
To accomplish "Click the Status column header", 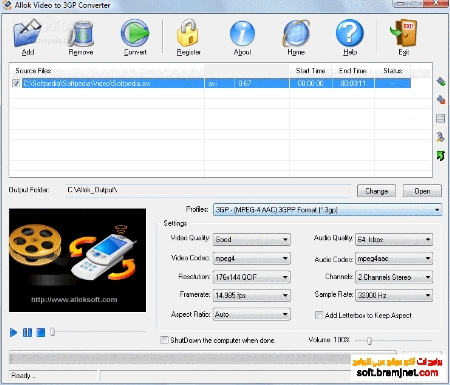I will (x=393, y=71).
